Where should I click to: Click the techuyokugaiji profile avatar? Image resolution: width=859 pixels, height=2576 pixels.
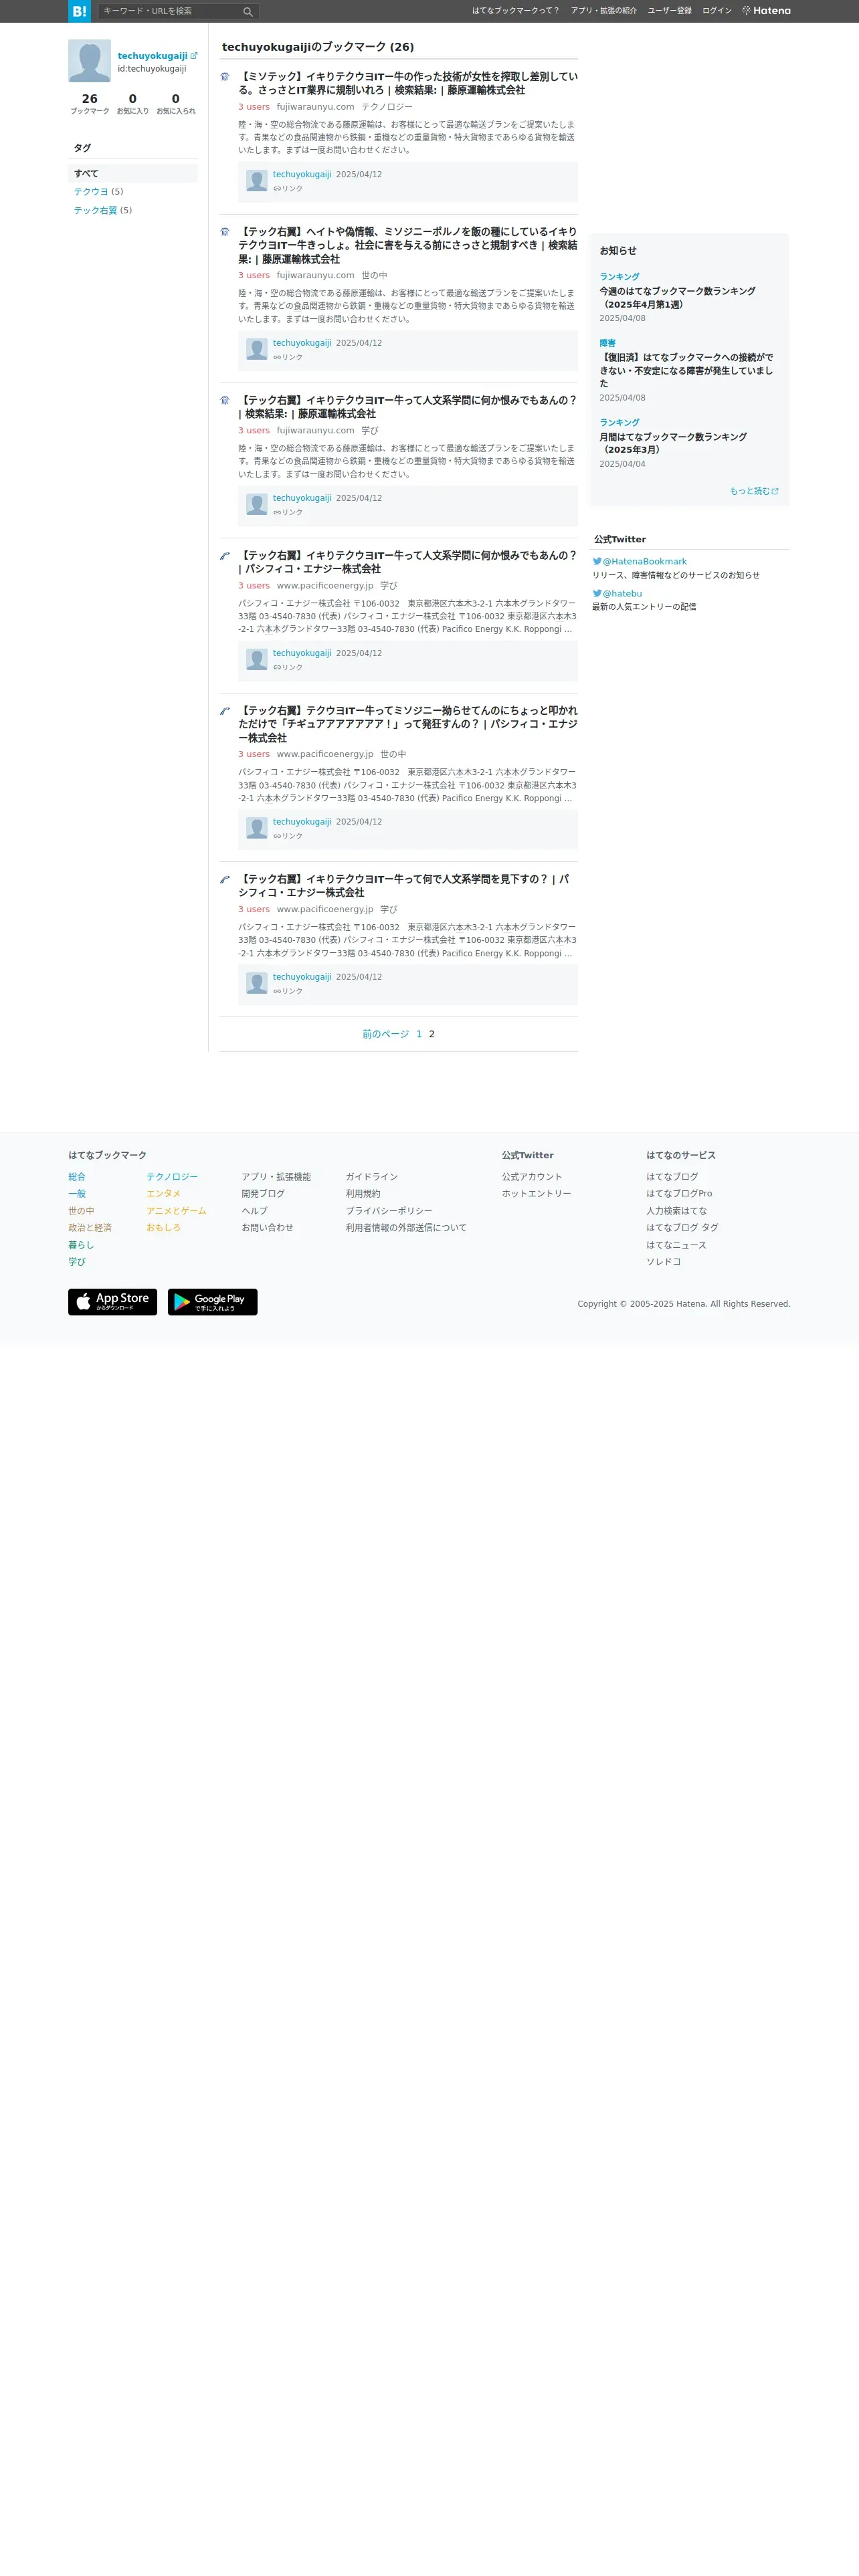(89, 61)
